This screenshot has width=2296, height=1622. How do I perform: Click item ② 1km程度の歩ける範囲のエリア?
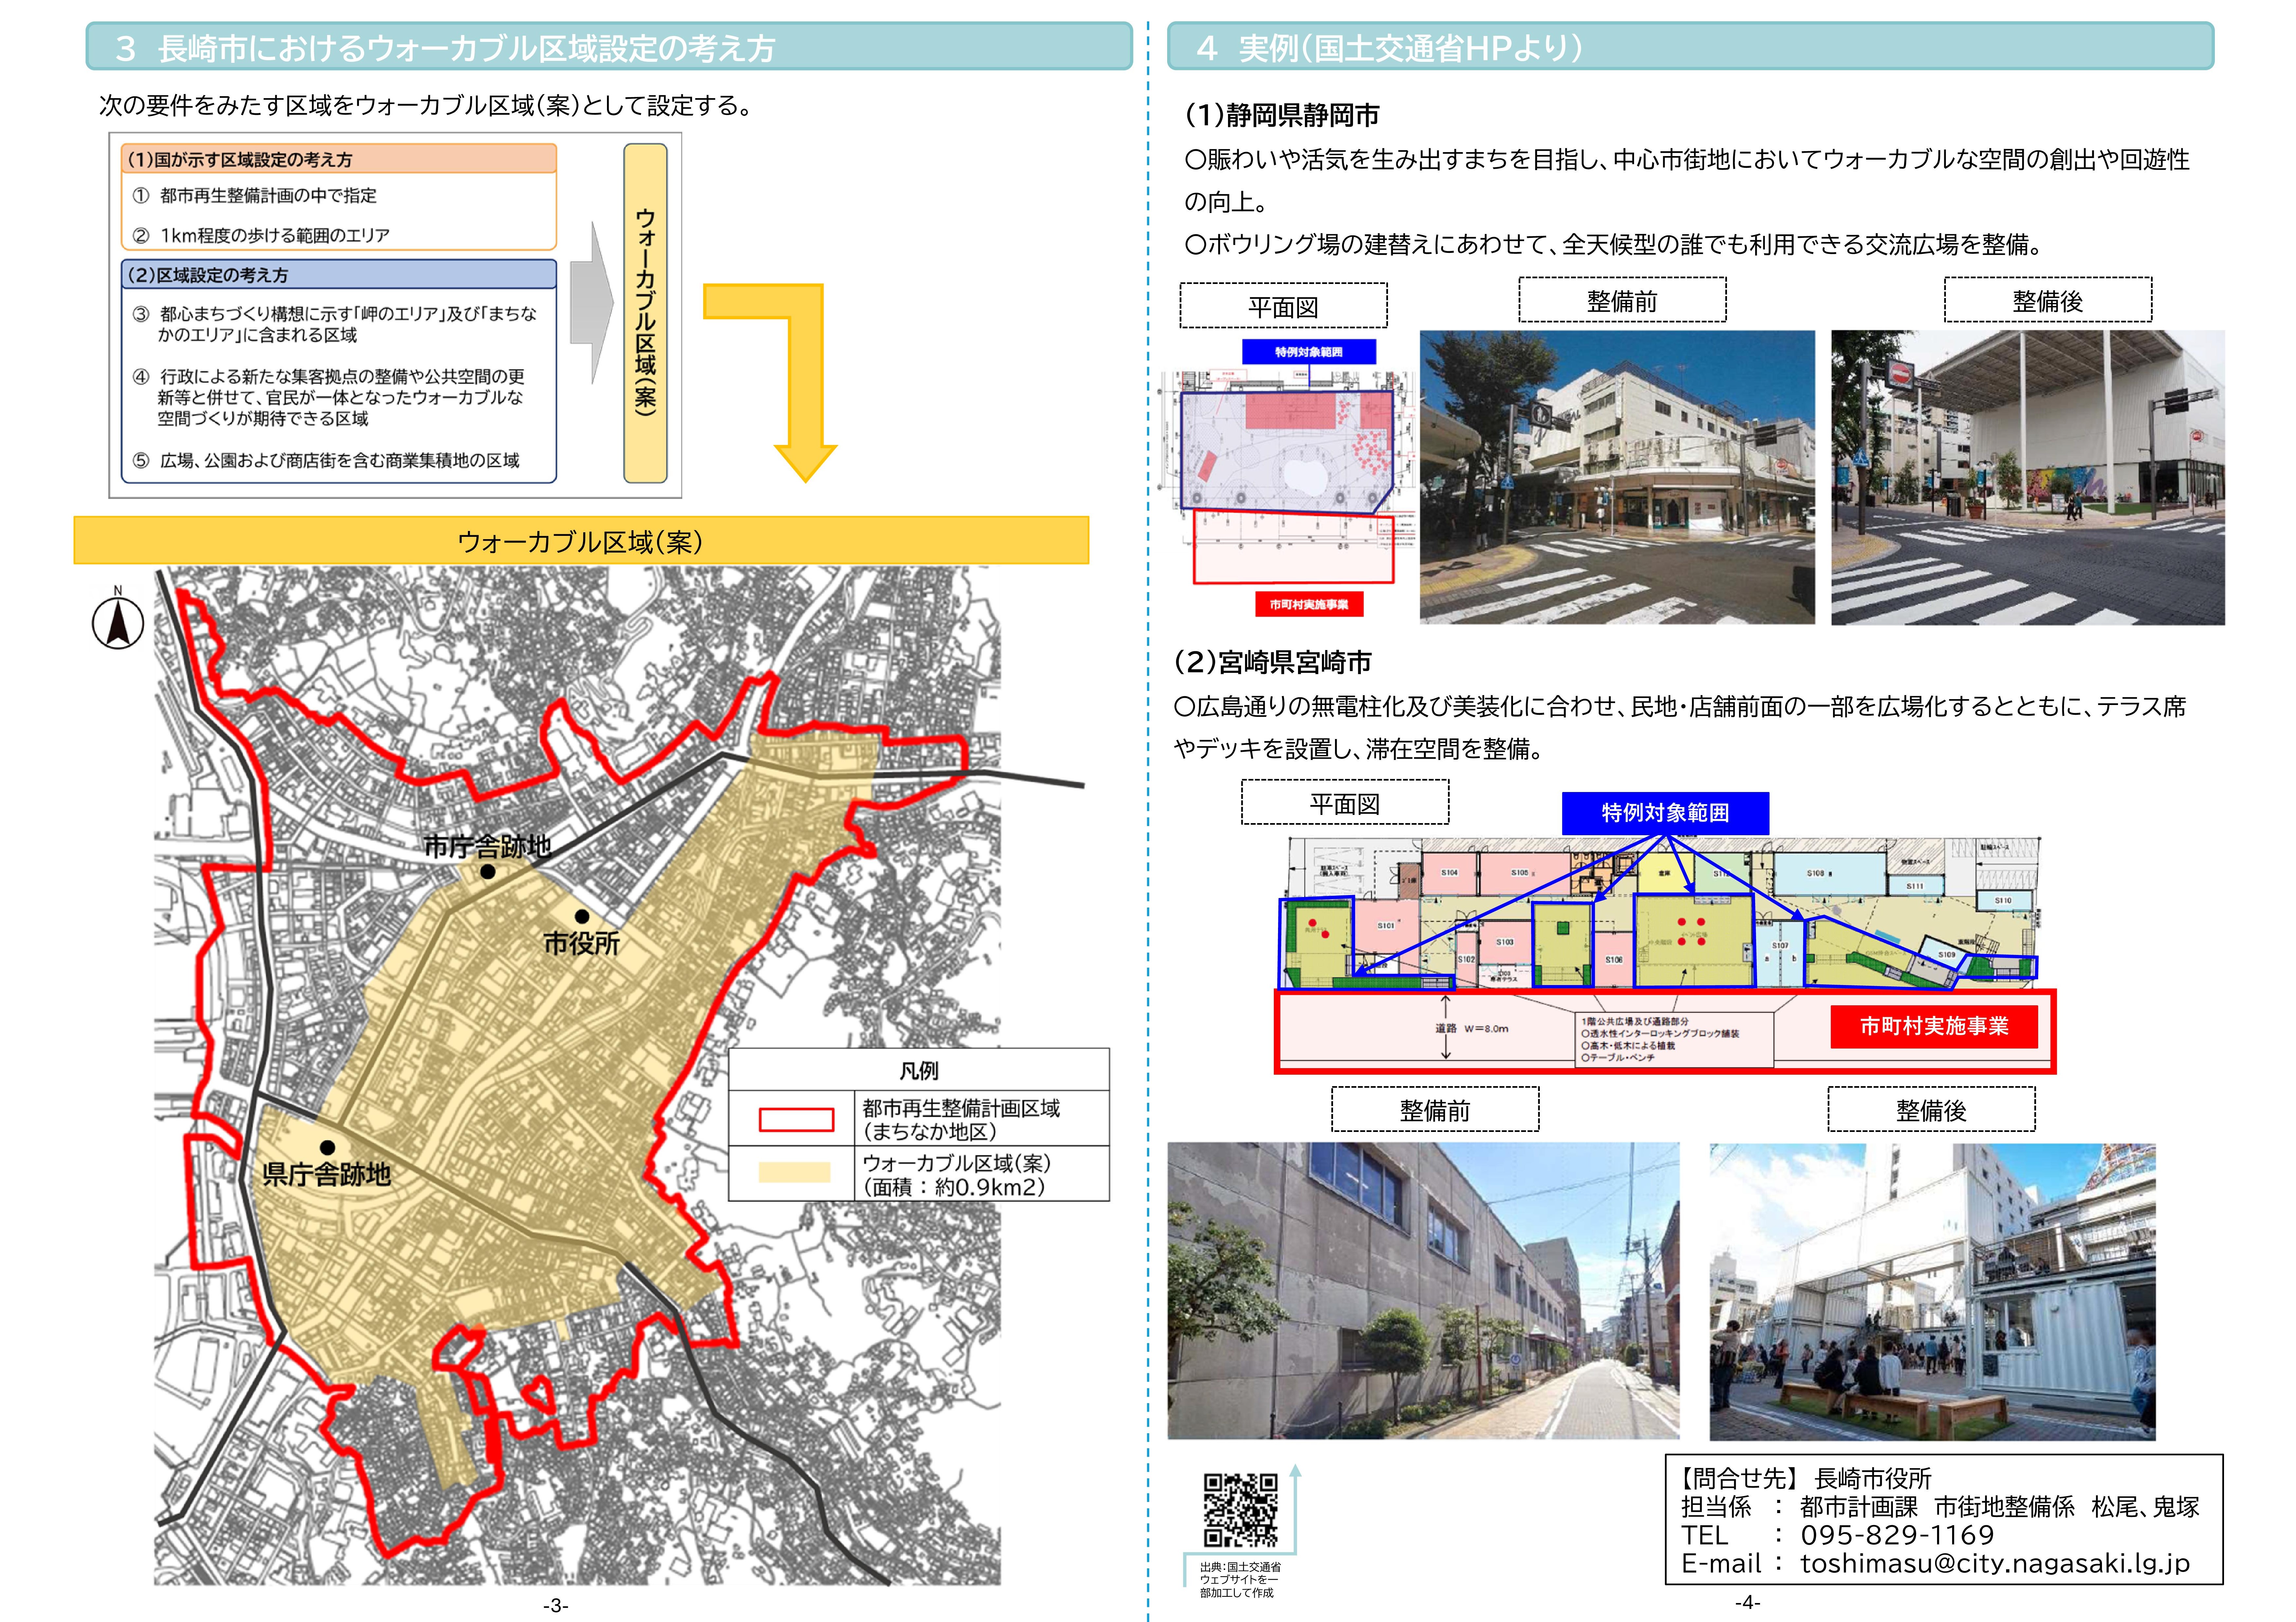(261, 236)
